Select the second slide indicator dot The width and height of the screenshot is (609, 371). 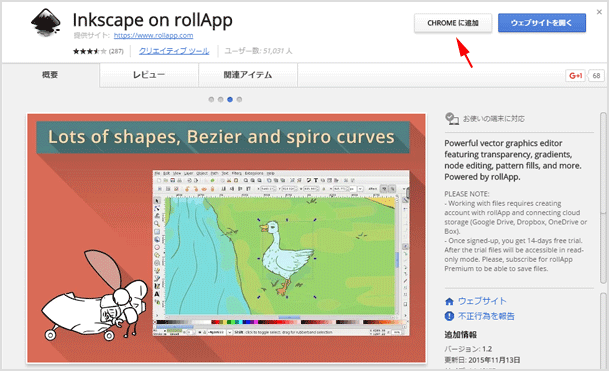221,99
